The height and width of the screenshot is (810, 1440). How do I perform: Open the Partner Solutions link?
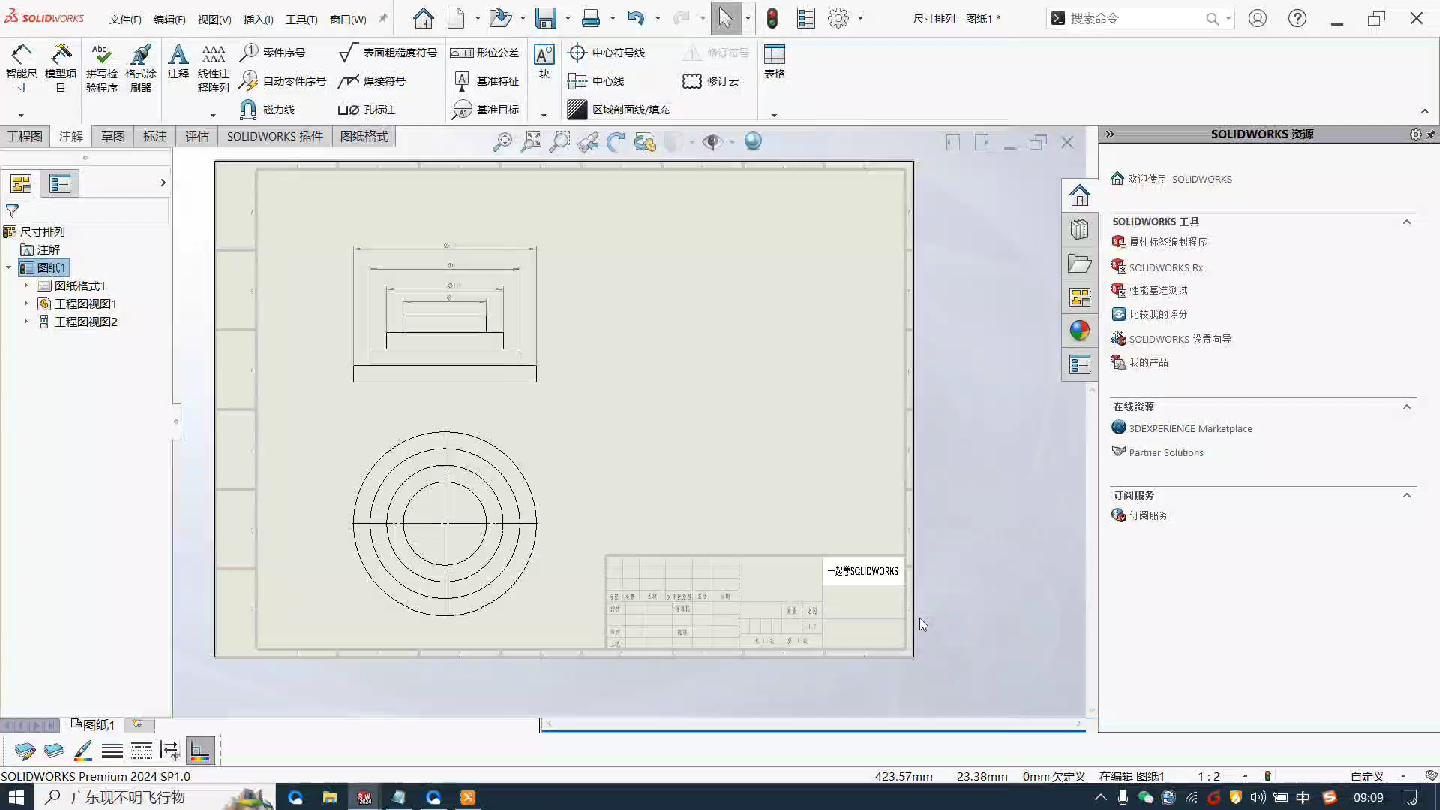click(1164, 452)
